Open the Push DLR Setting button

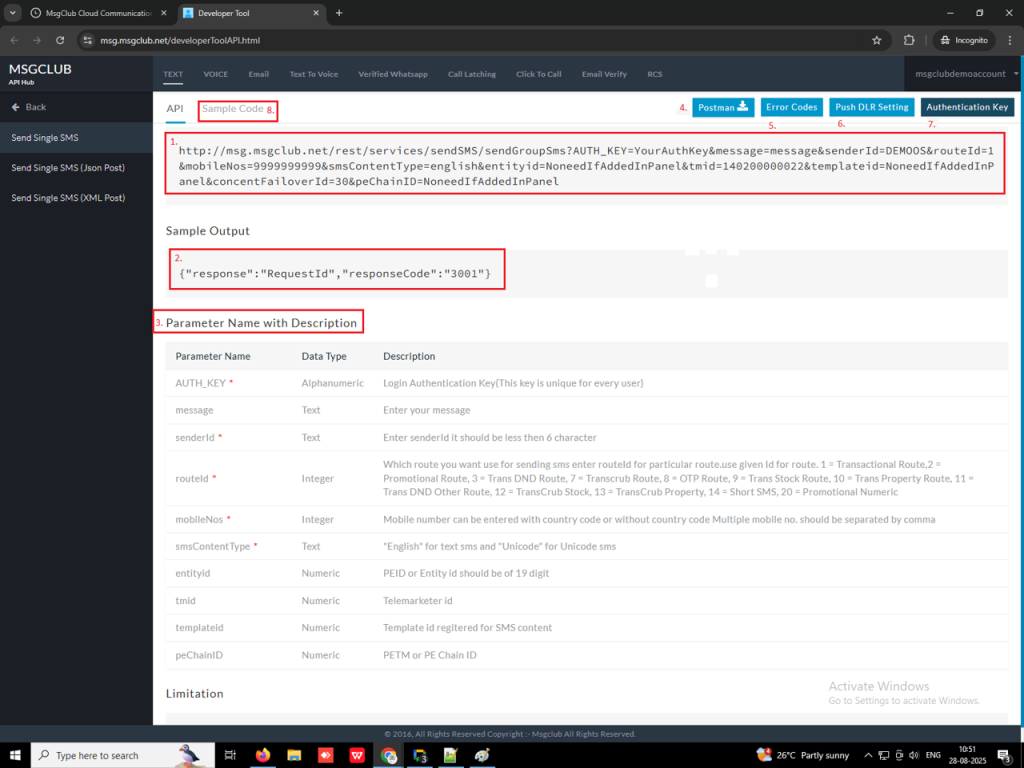[872, 107]
